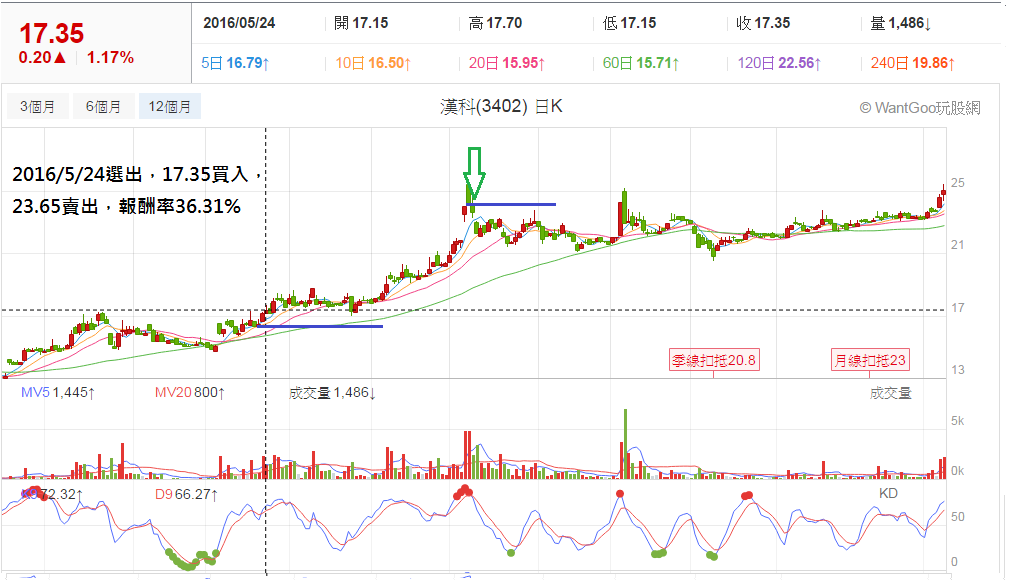The width and height of the screenshot is (1010, 580).
Task: Click the chart title 漢科(3402) 日K
Action: (x=501, y=106)
